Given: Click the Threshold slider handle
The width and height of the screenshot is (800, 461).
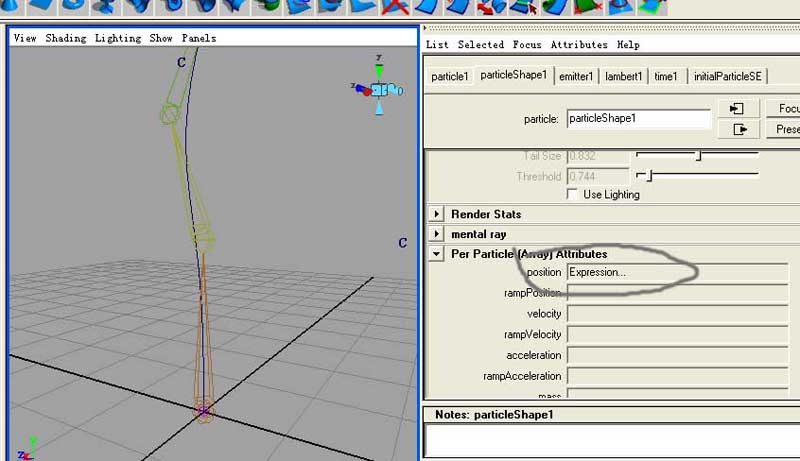Looking at the screenshot, I should point(649,176).
